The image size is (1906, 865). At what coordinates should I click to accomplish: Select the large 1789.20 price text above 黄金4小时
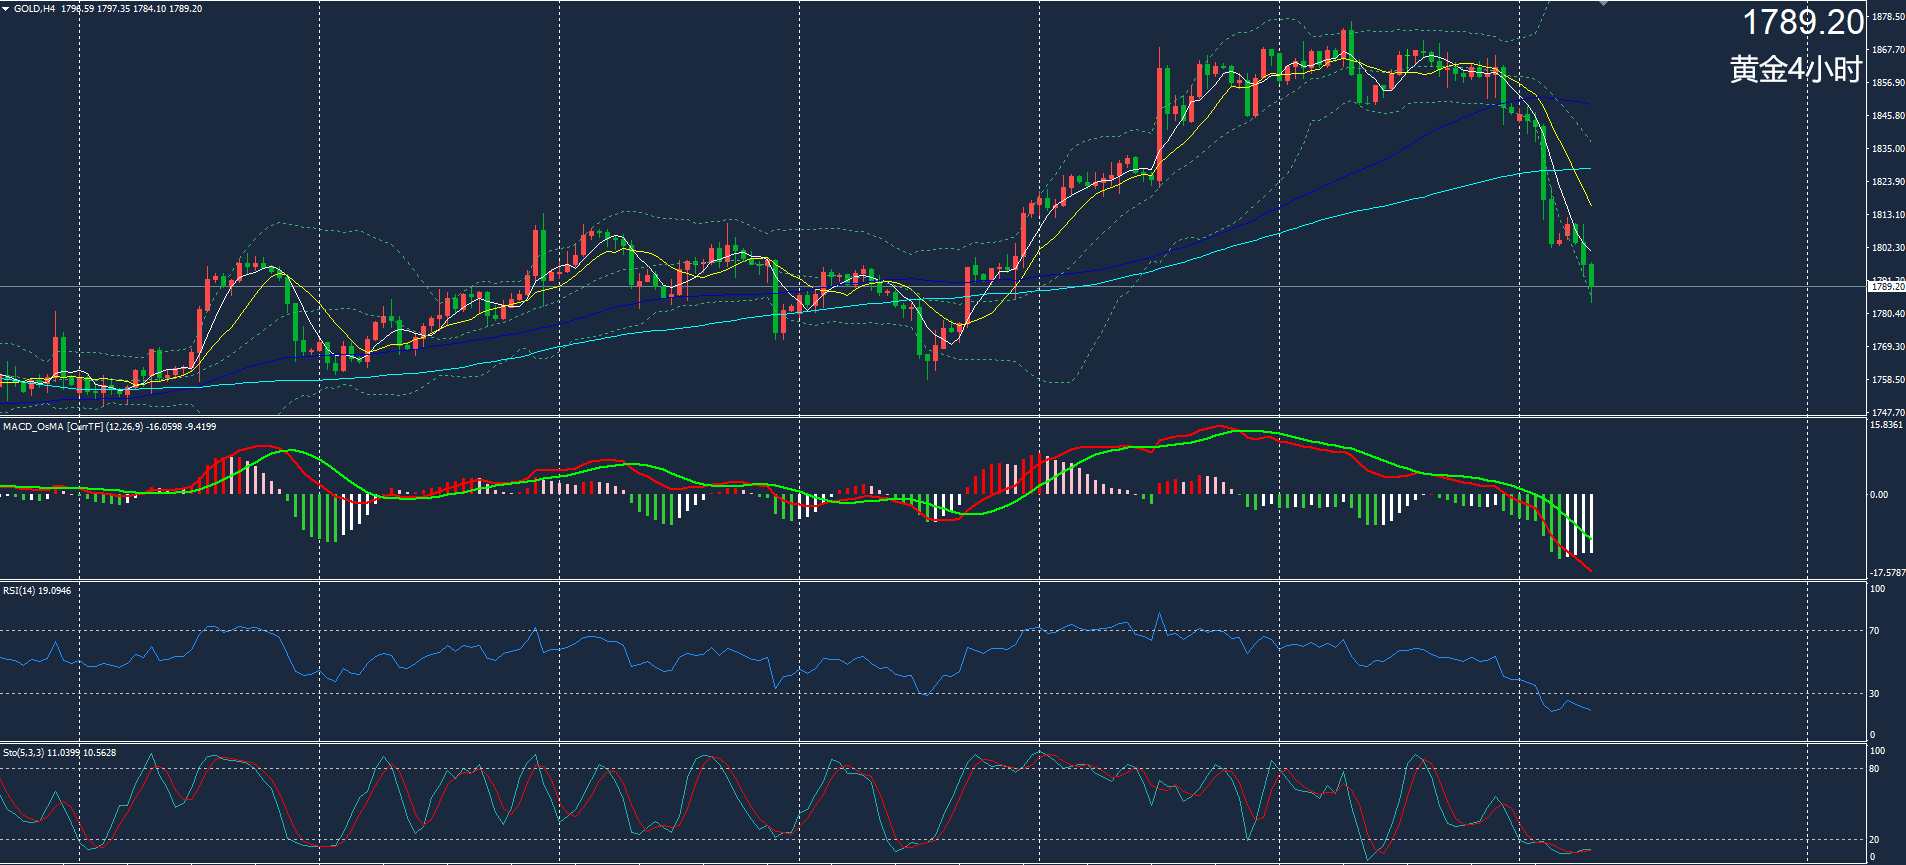1803,22
